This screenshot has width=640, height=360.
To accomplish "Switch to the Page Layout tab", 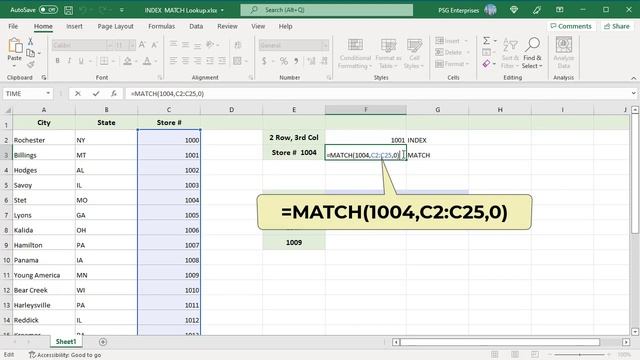I will [x=116, y=26].
